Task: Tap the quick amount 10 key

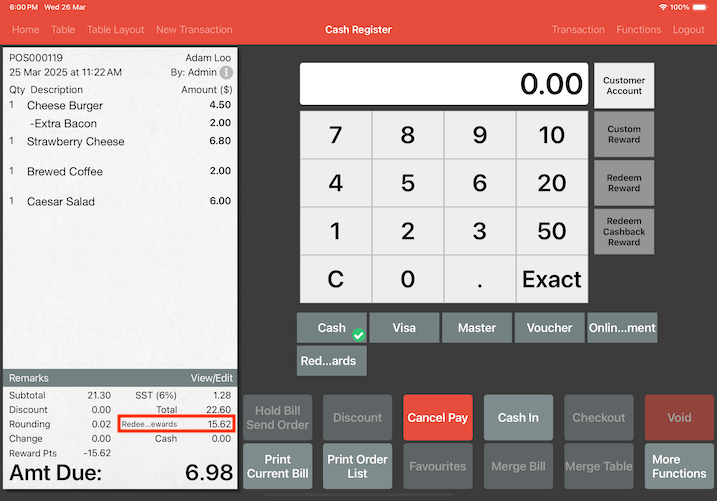Action: coord(552,135)
